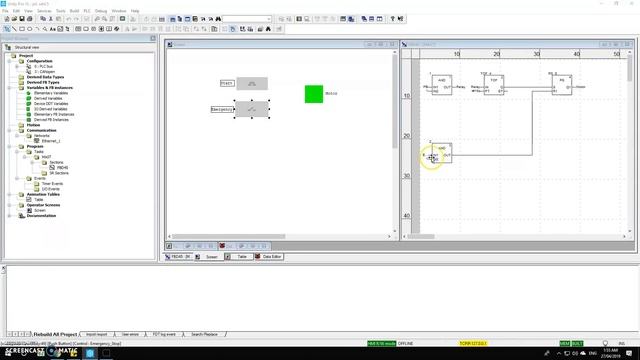
Task: Select Derived FB Types in project tree
Action: (x=43, y=82)
